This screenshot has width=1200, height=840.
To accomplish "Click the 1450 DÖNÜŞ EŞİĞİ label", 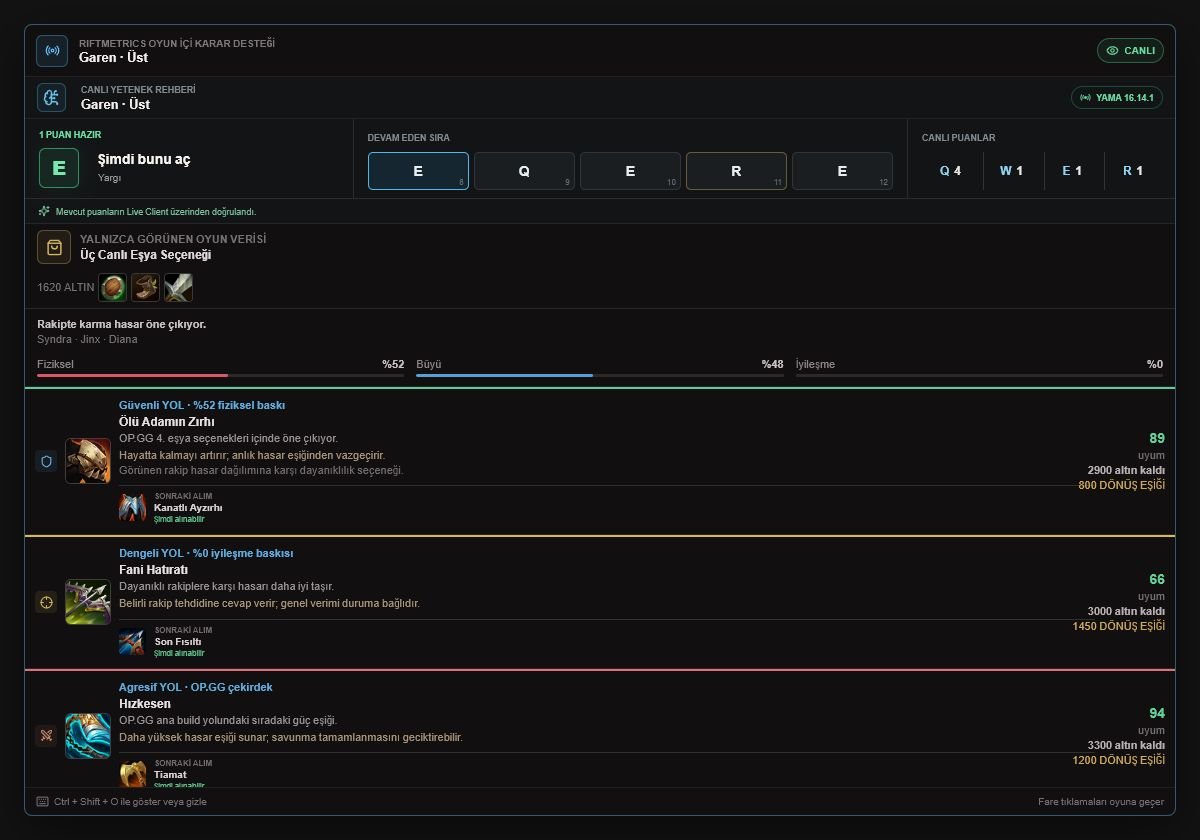I will coord(1119,626).
